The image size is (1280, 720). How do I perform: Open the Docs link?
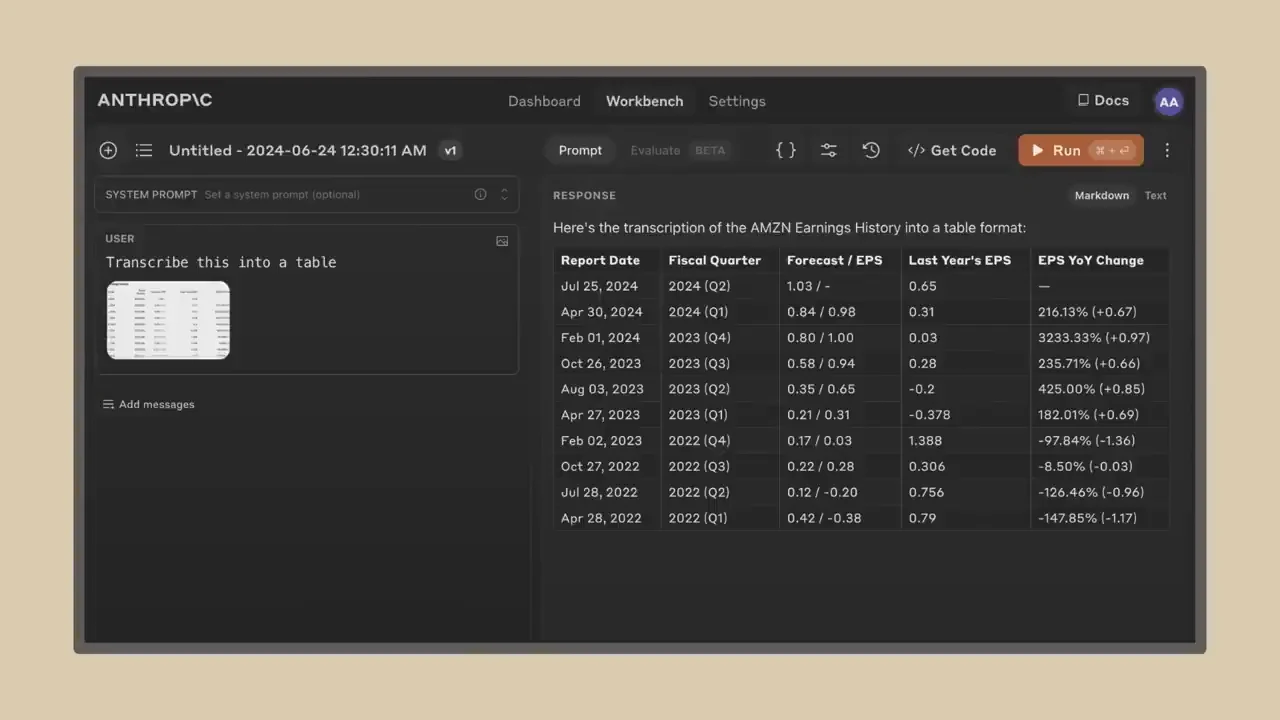(1102, 100)
